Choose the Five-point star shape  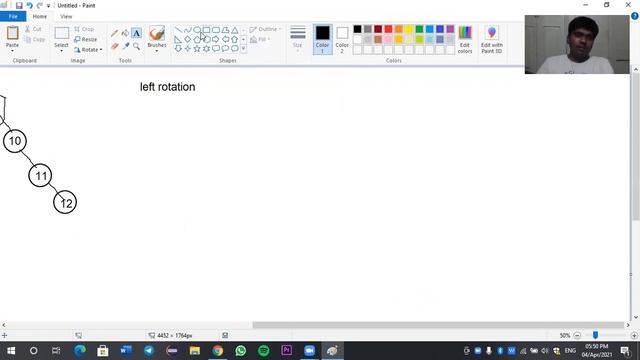pos(197,49)
